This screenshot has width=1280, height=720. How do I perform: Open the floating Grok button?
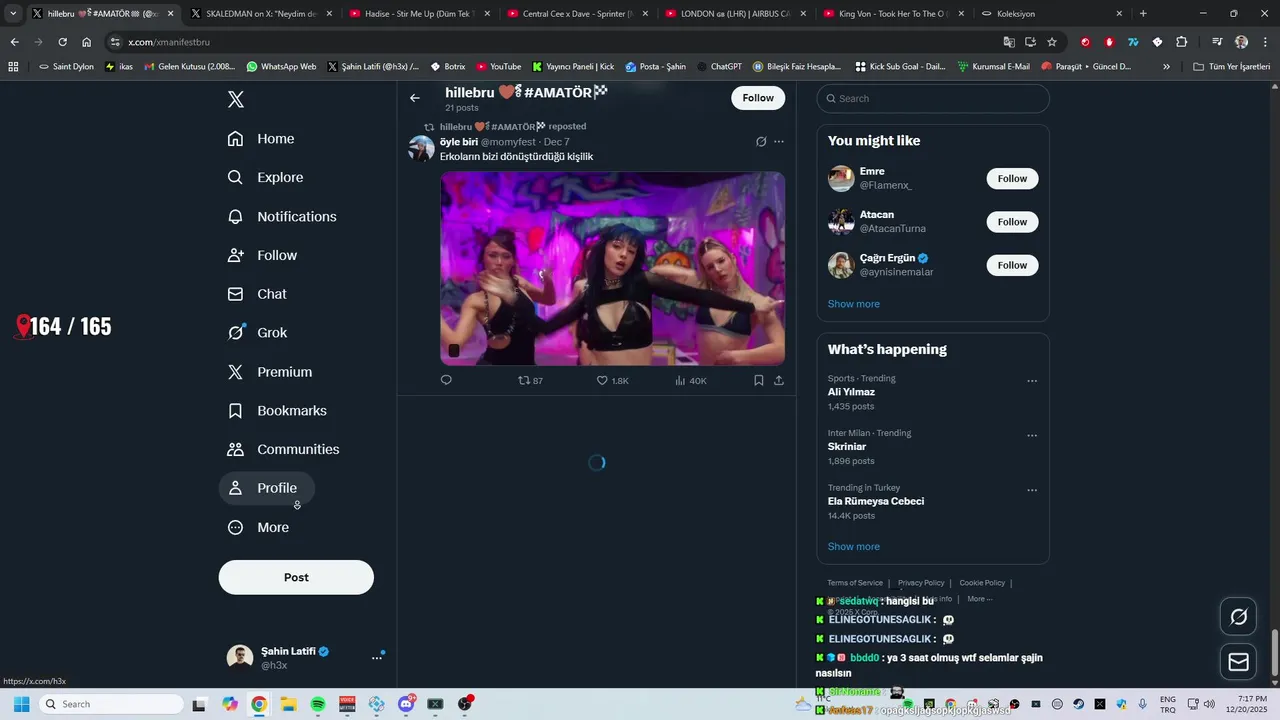(x=1238, y=617)
